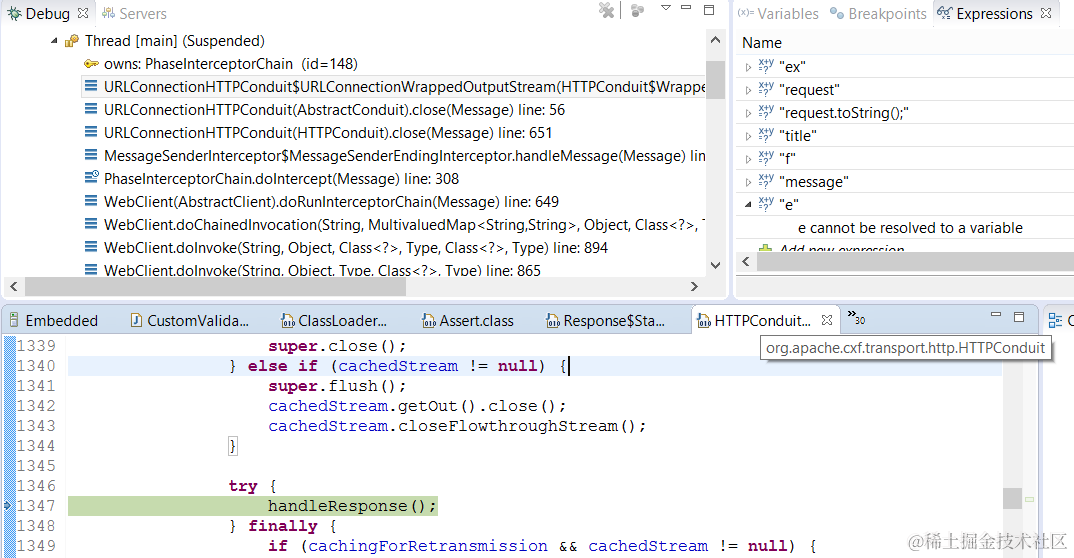The height and width of the screenshot is (558, 1074).
Task: Open the Debug view menu dropdown
Action: click(x=666, y=8)
